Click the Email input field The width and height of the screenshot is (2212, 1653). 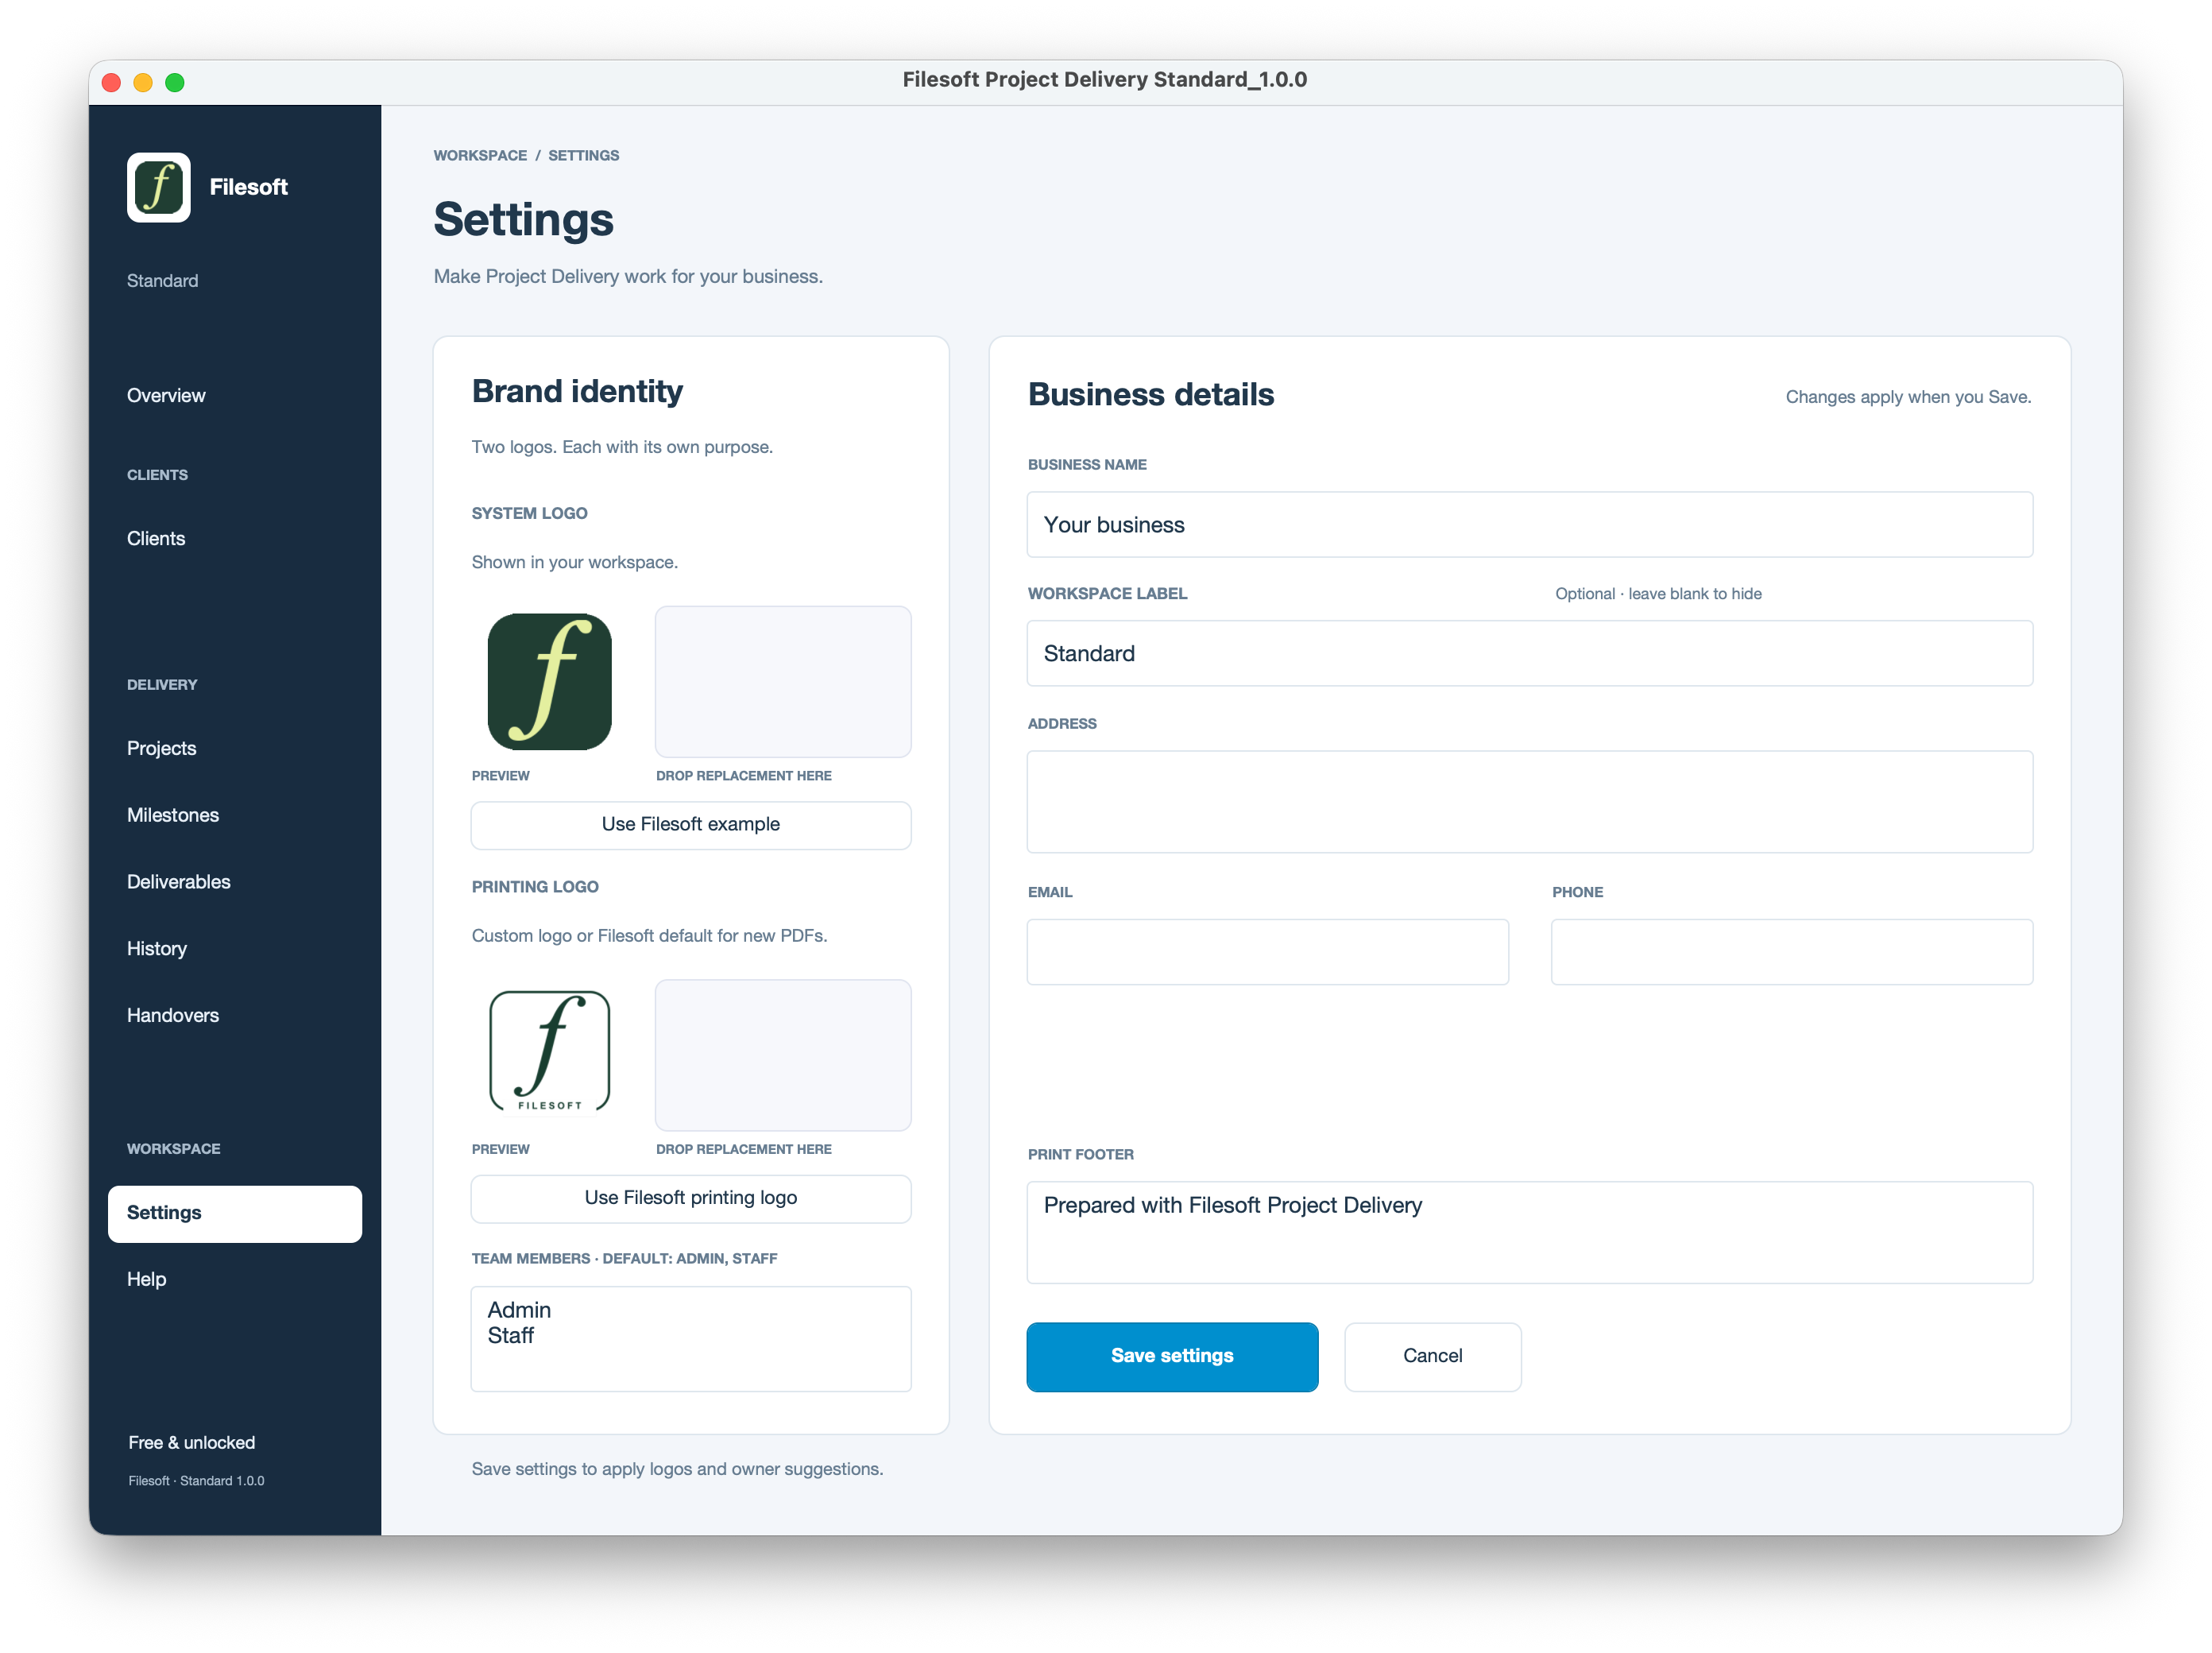(x=1268, y=953)
